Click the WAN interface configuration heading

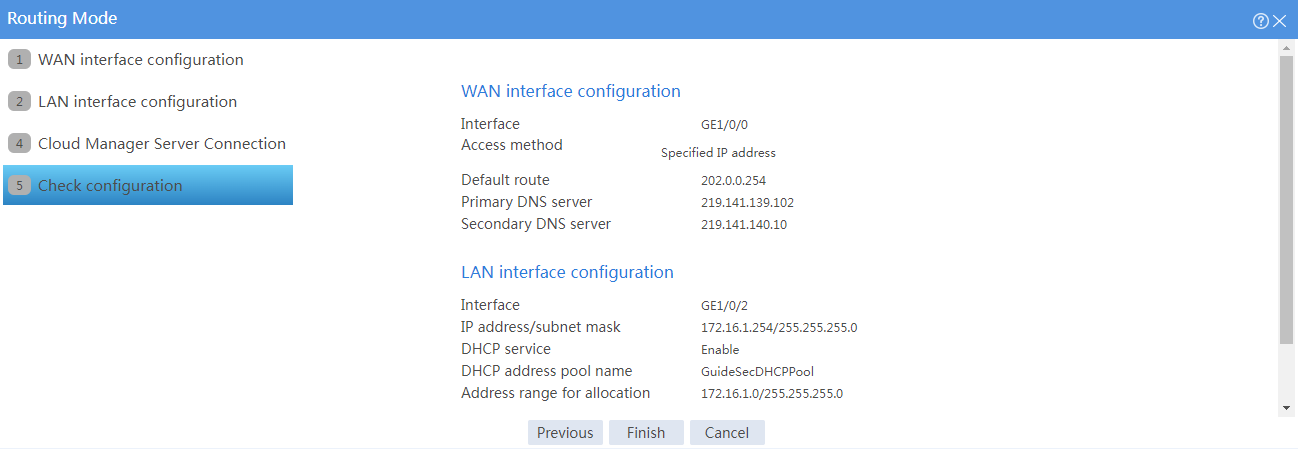point(571,91)
